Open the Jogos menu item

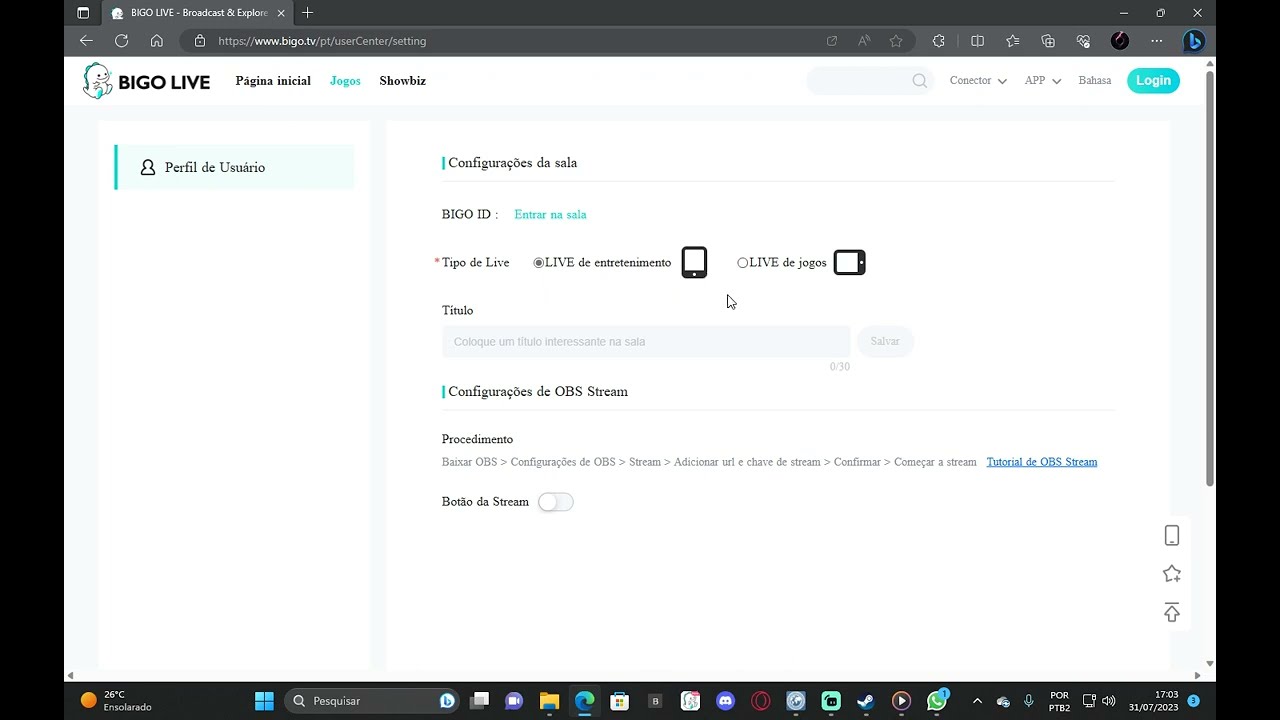345,81
